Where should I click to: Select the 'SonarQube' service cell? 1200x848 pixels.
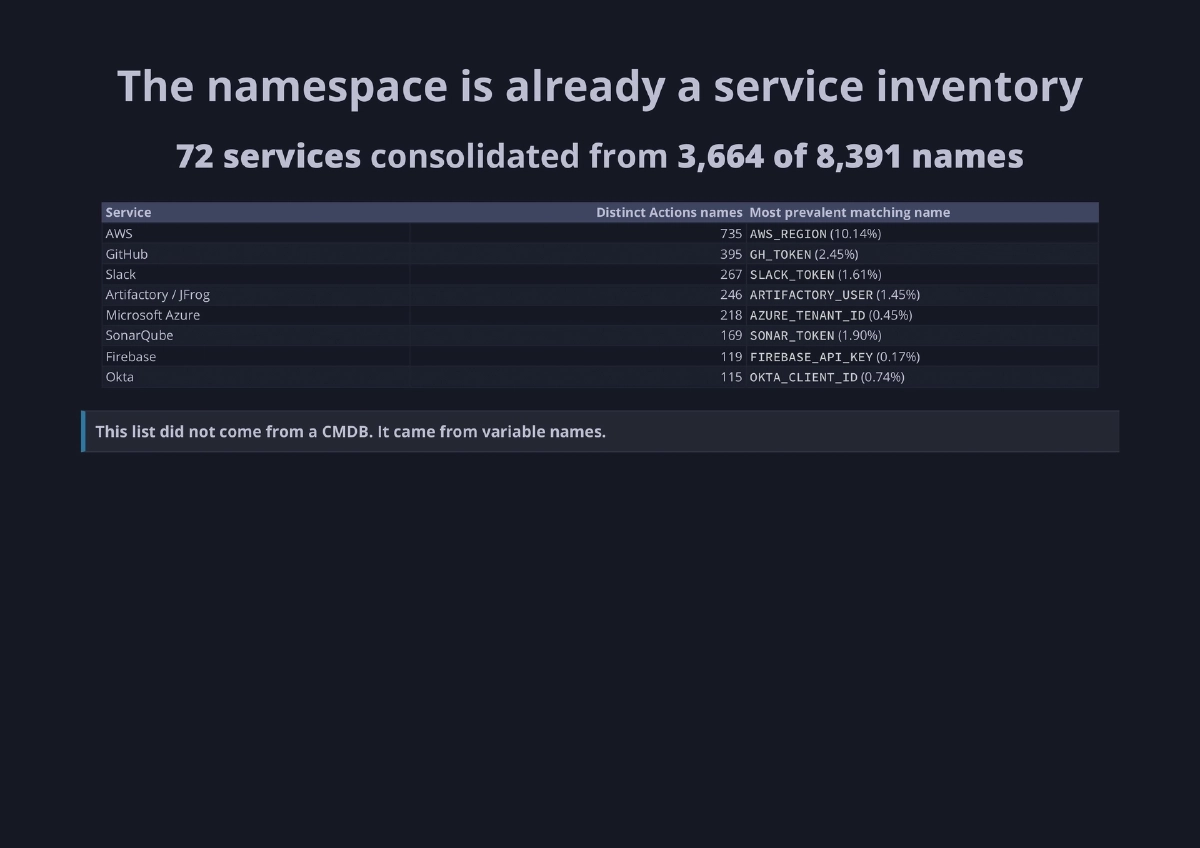[256, 336]
